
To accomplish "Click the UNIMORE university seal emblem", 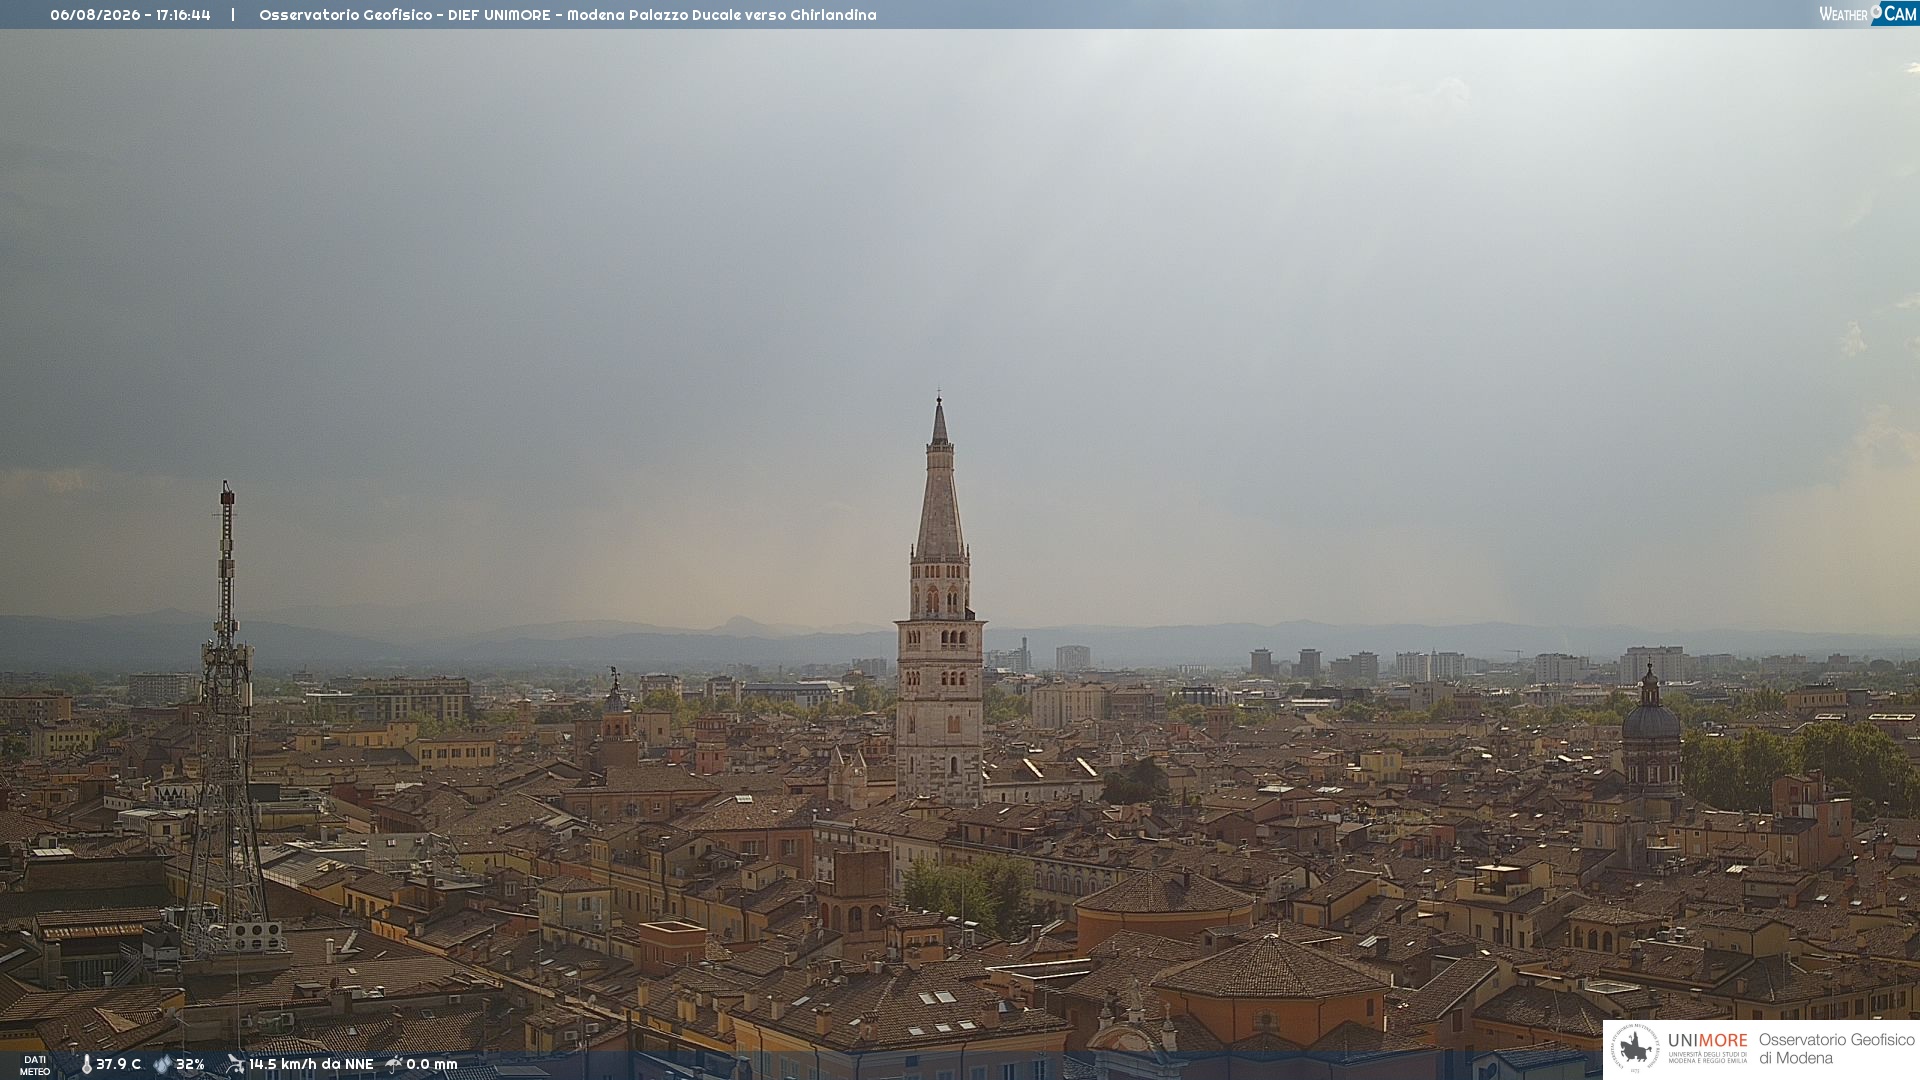I will point(1635,1049).
